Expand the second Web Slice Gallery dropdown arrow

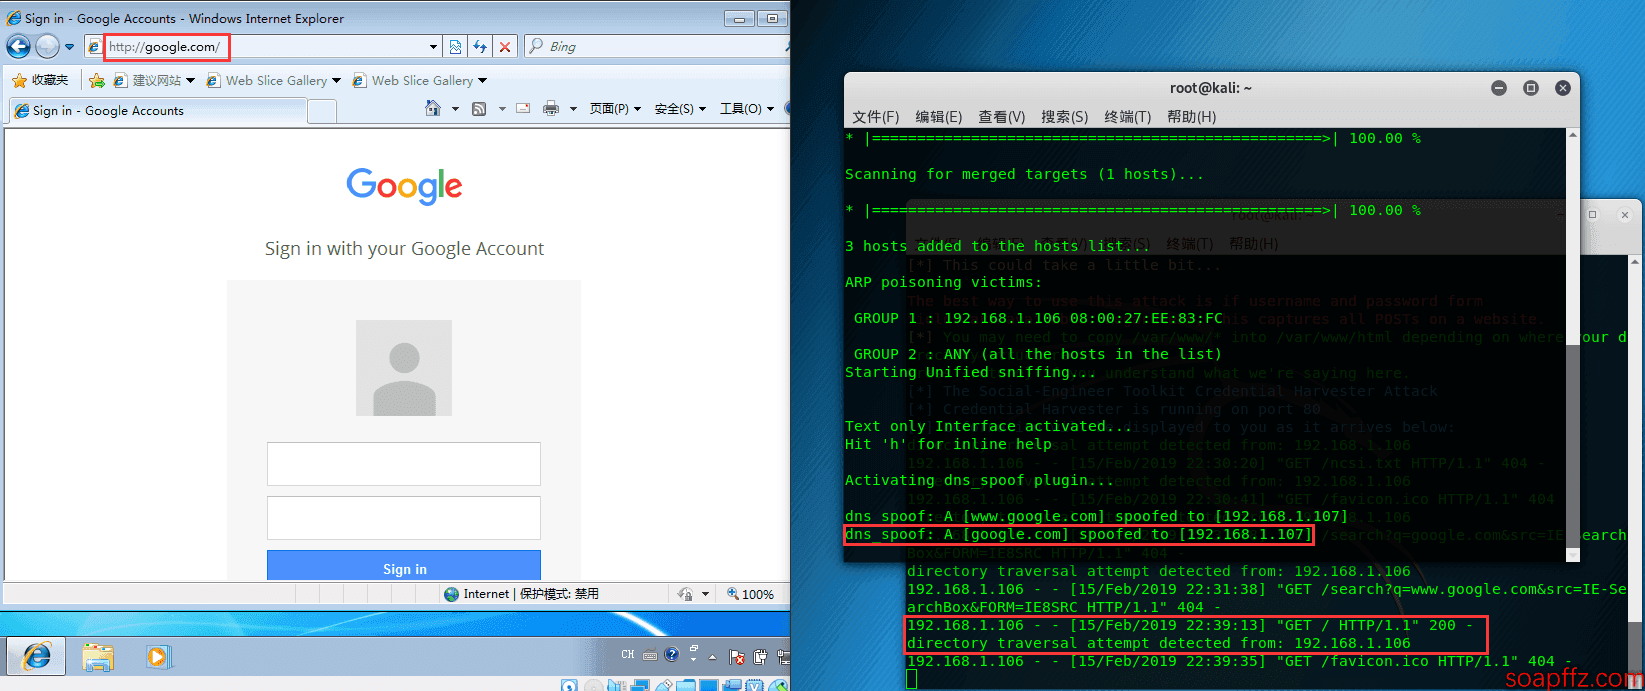click(x=483, y=81)
